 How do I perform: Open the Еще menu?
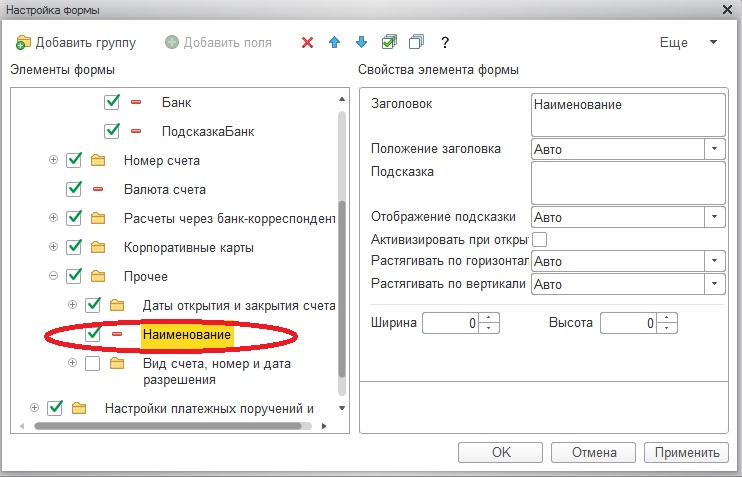click(689, 43)
